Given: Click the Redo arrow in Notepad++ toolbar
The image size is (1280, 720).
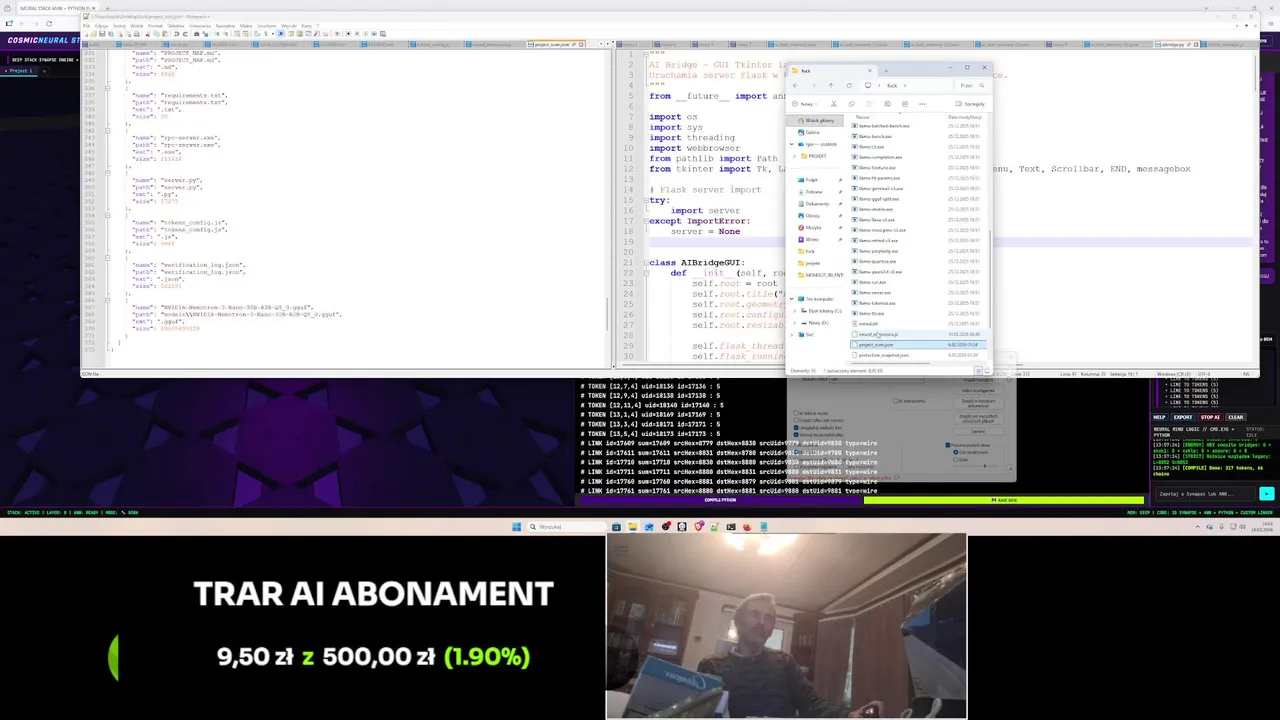Looking at the screenshot, I should point(185,34).
